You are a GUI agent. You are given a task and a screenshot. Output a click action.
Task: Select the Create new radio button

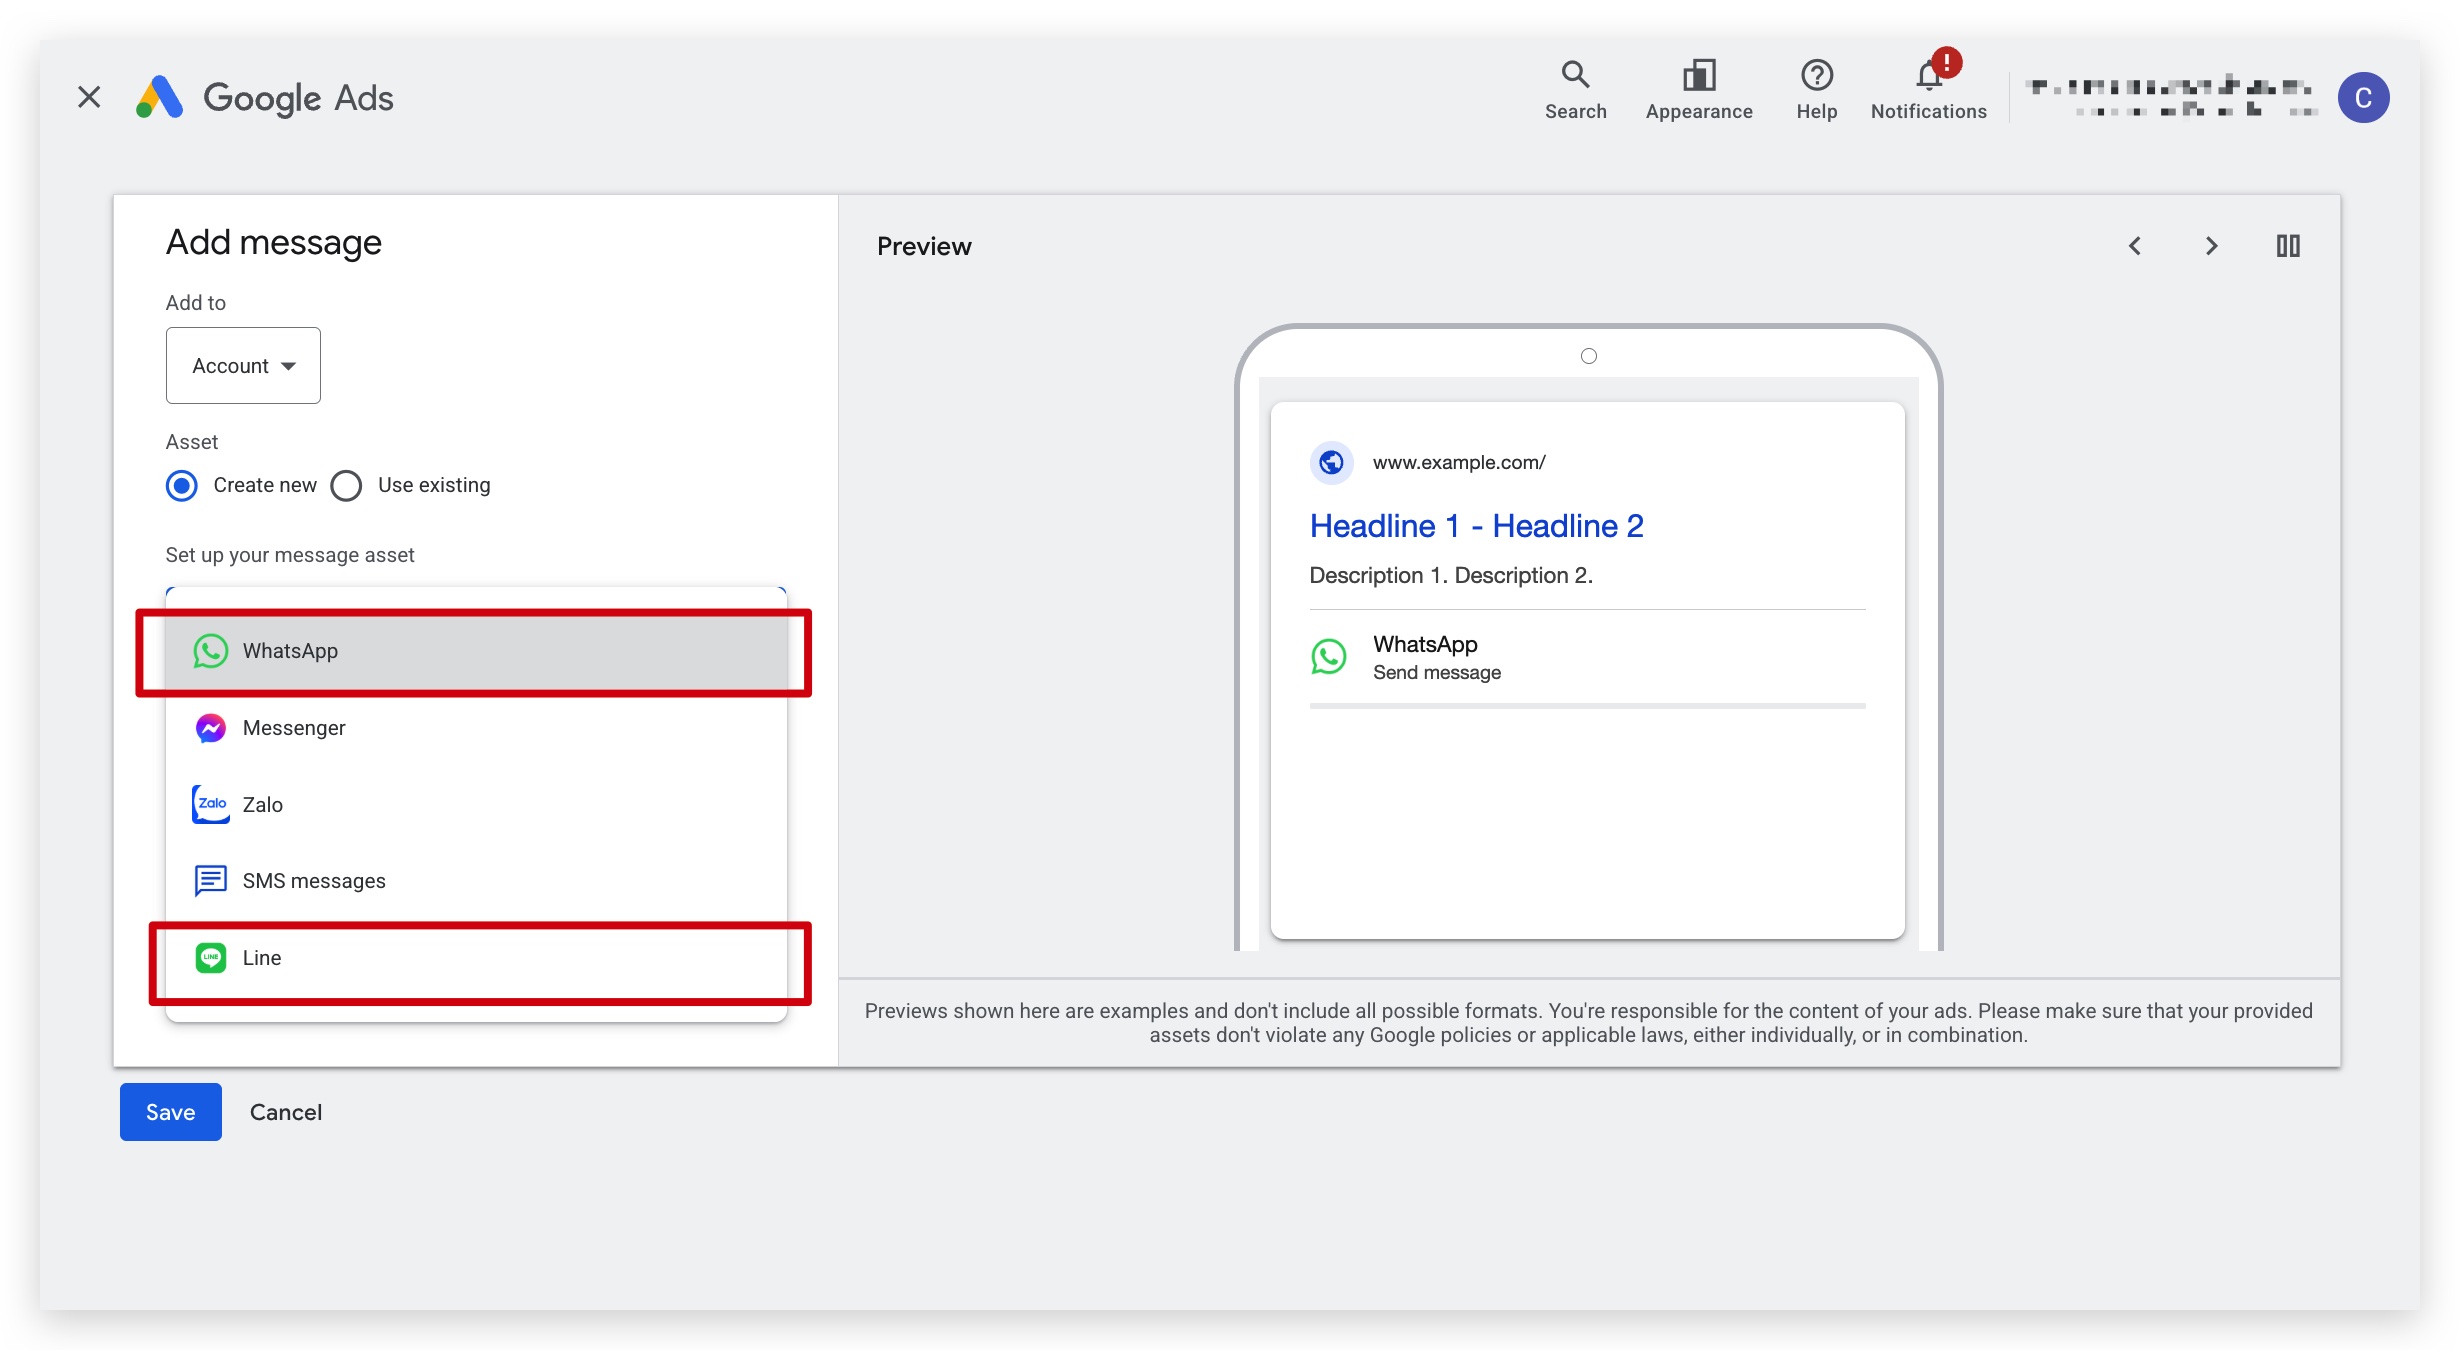click(x=181, y=486)
